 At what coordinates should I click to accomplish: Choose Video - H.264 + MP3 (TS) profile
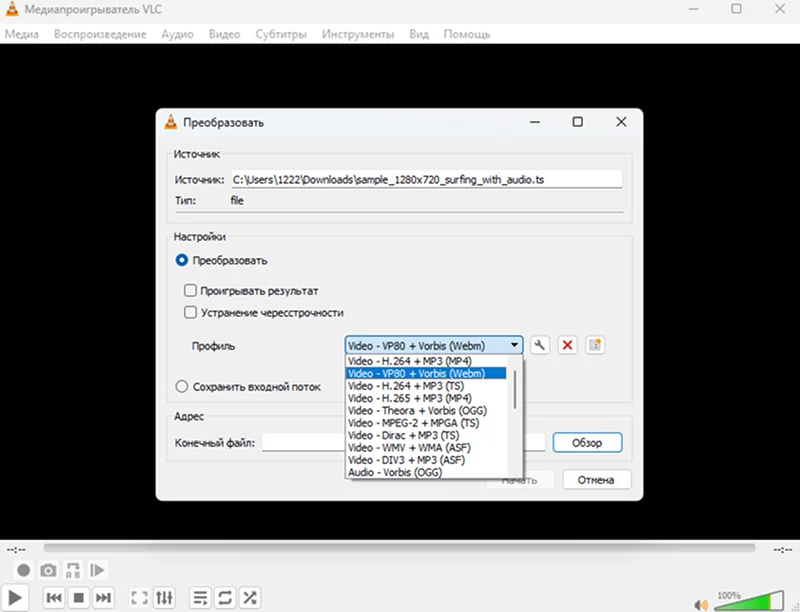click(427, 386)
